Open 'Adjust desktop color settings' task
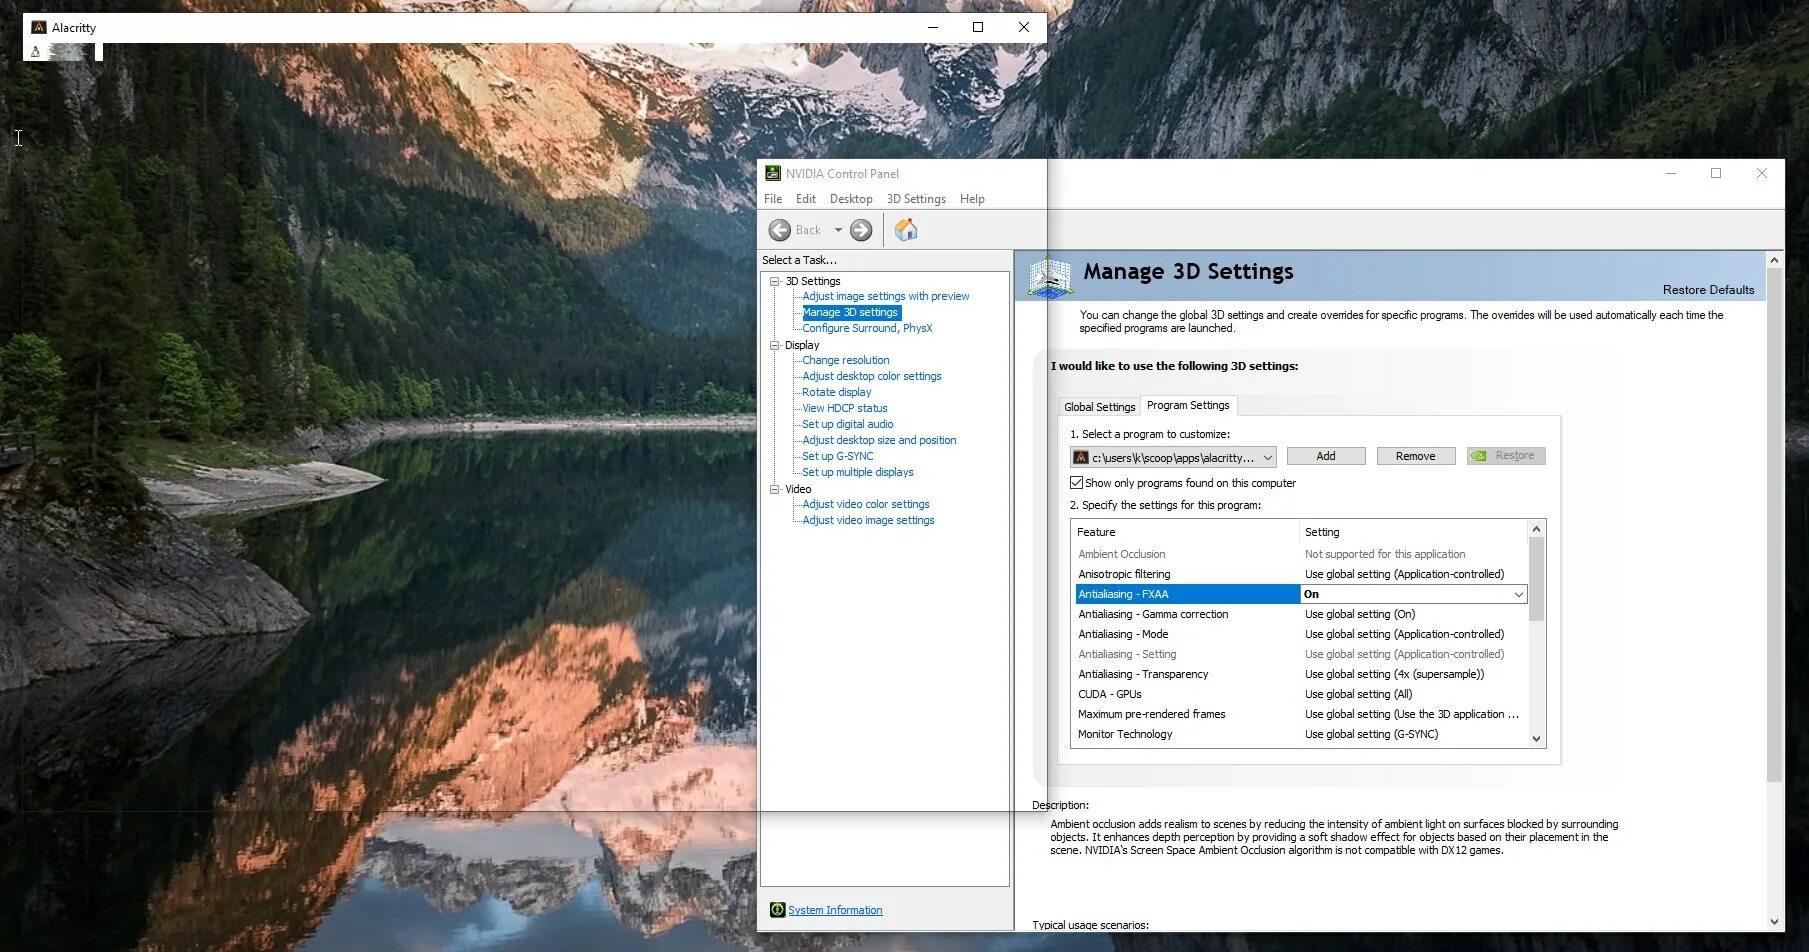Screen dimensions: 1809x952 pos(872,376)
